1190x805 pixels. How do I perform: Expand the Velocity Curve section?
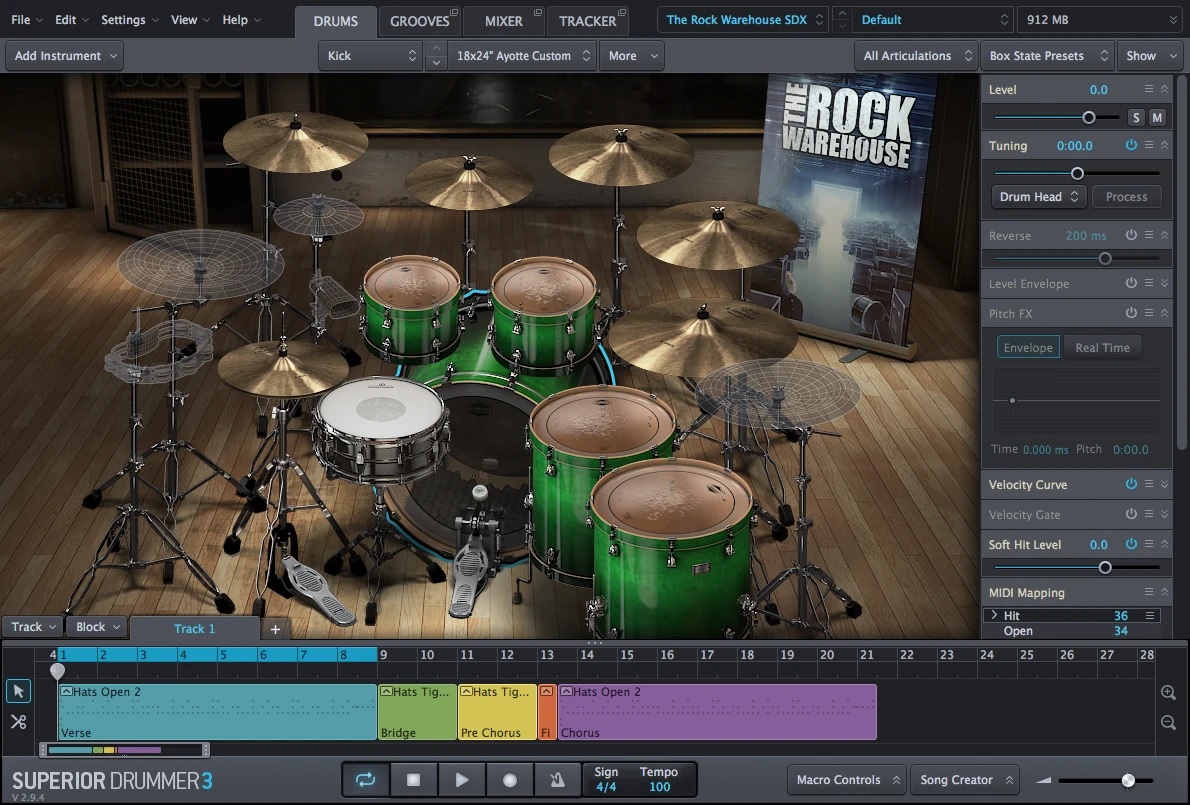click(x=1164, y=484)
